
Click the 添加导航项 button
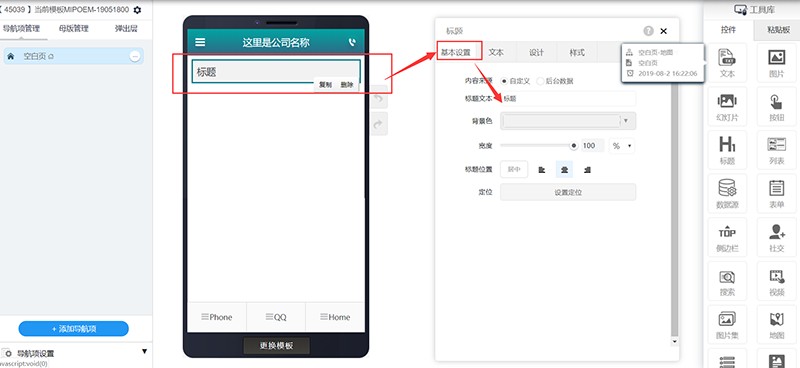point(73,329)
